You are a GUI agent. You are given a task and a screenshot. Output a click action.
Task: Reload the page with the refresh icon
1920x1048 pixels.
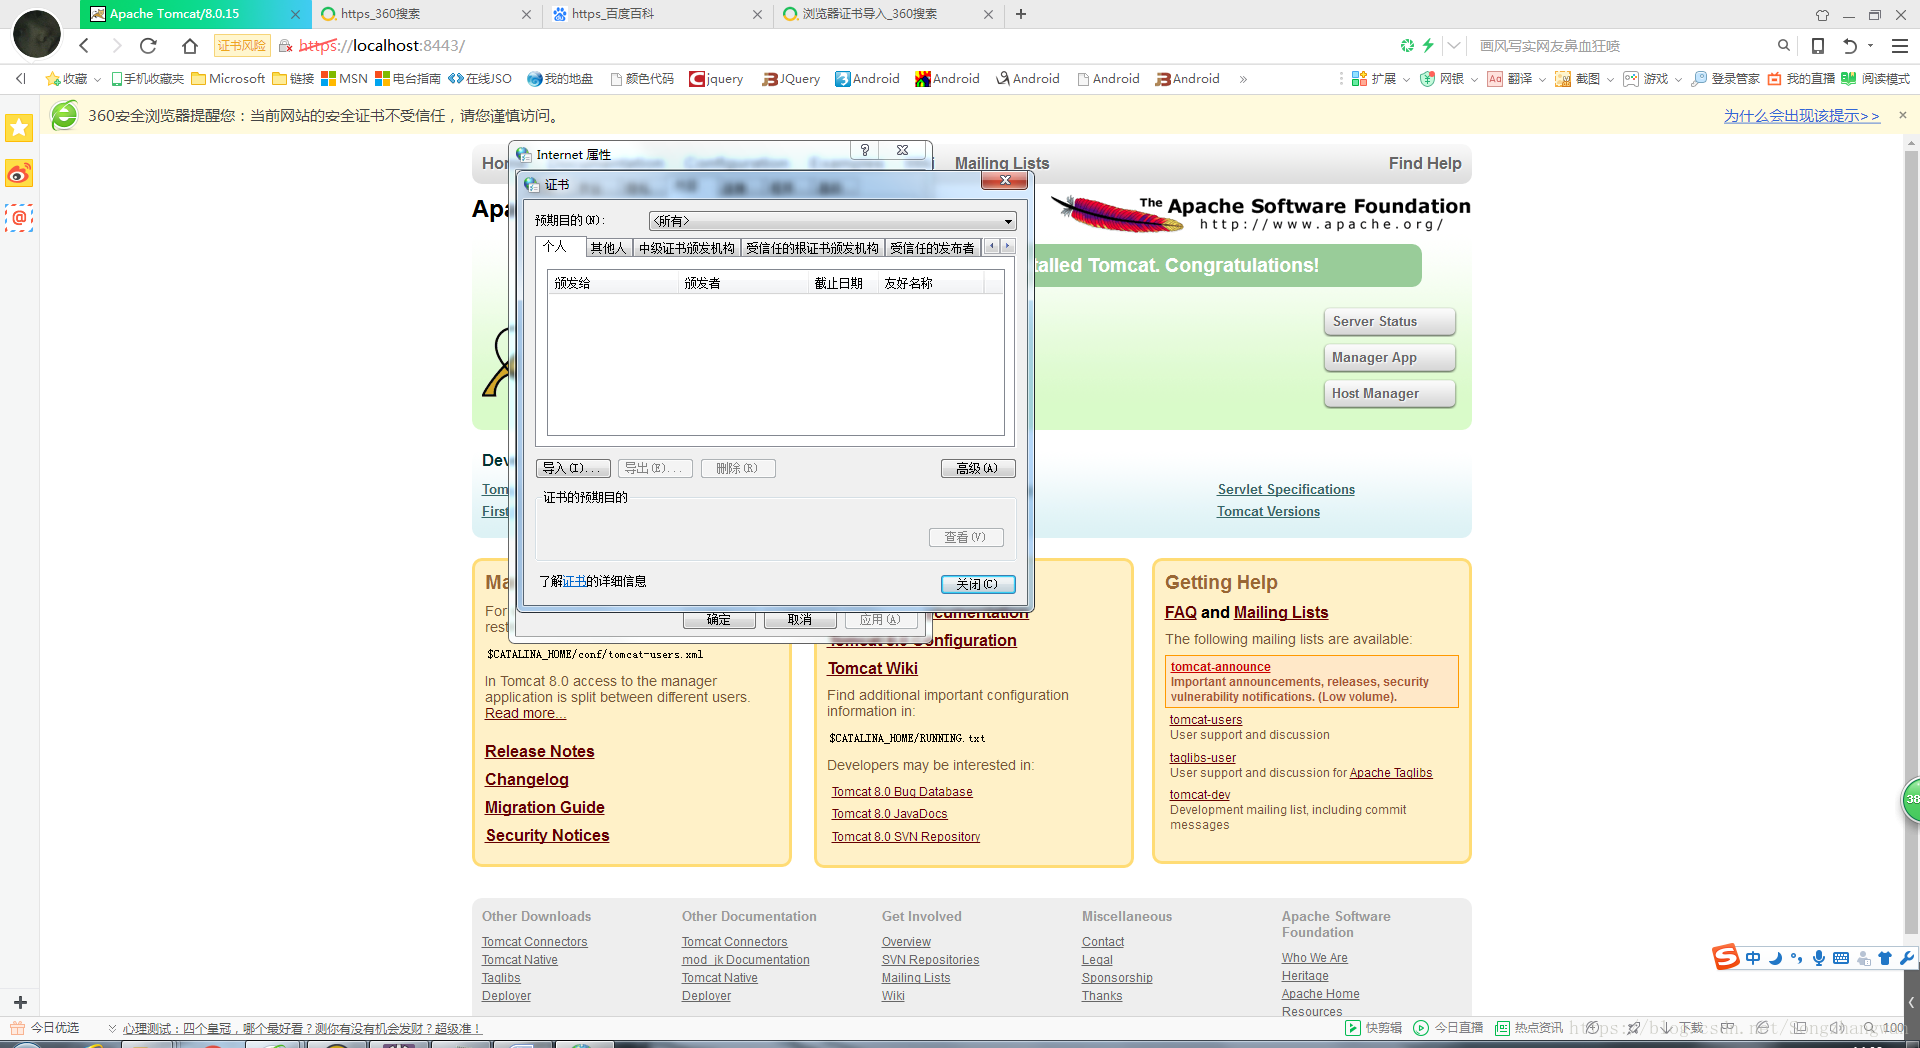pos(148,45)
